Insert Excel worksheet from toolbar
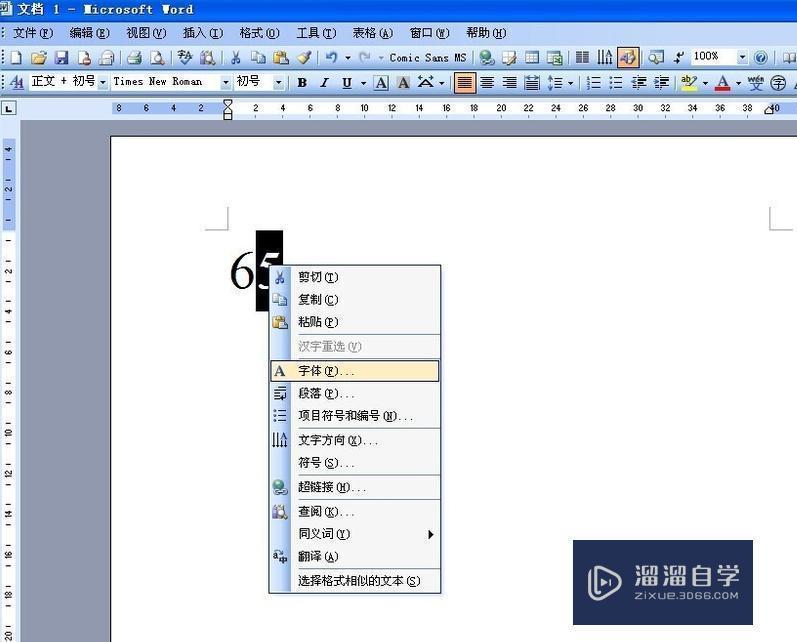This screenshot has width=797, height=642. pyautogui.click(x=555, y=57)
